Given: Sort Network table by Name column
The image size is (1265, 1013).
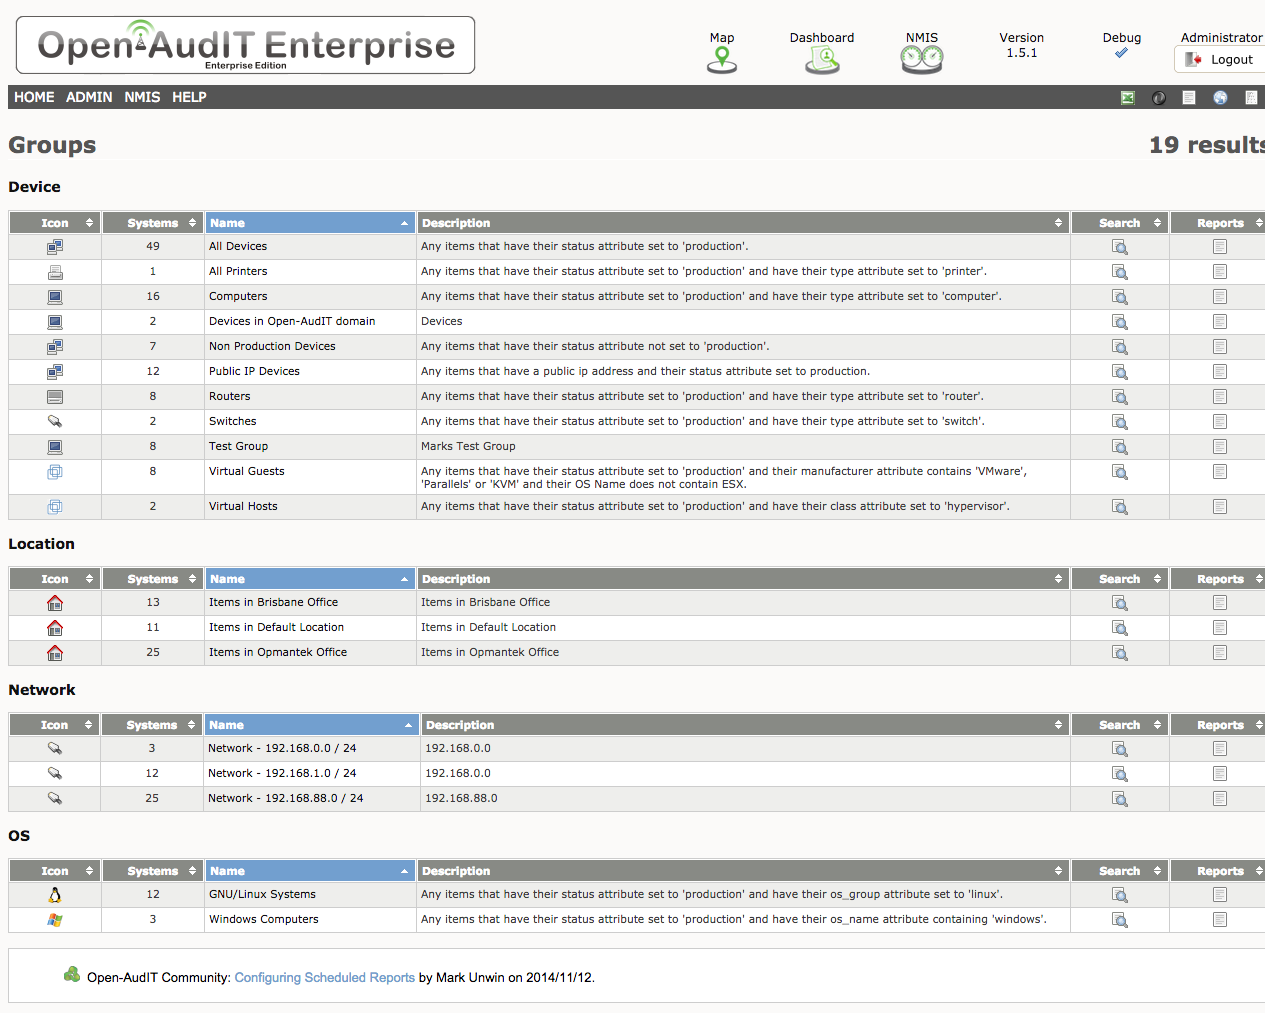Looking at the screenshot, I should coord(310,725).
